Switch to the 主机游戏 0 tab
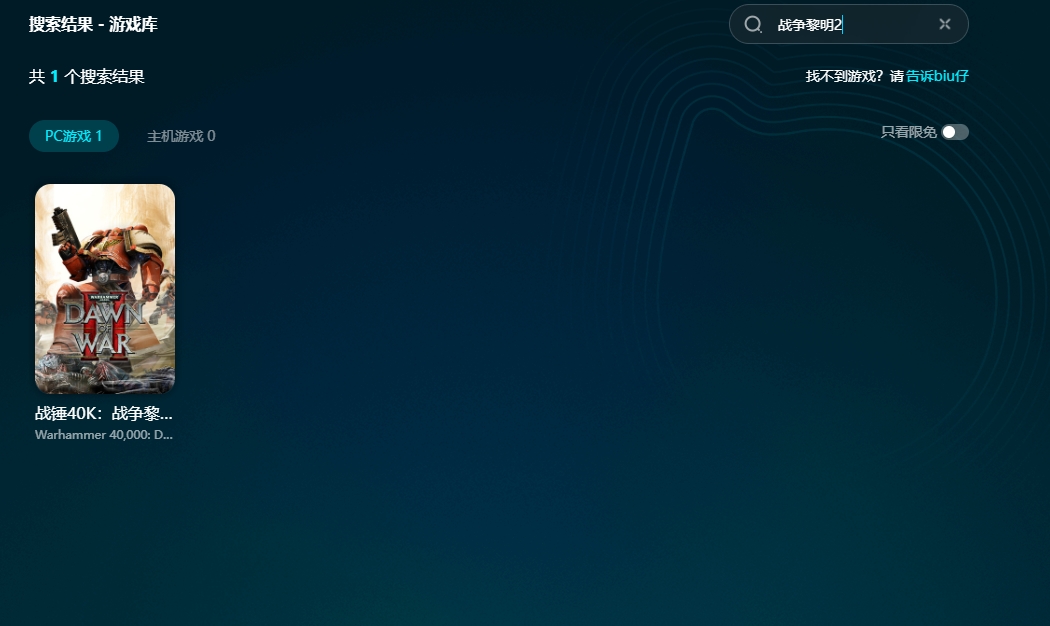Image resolution: width=1050 pixels, height=626 pixels. (181, 136)
